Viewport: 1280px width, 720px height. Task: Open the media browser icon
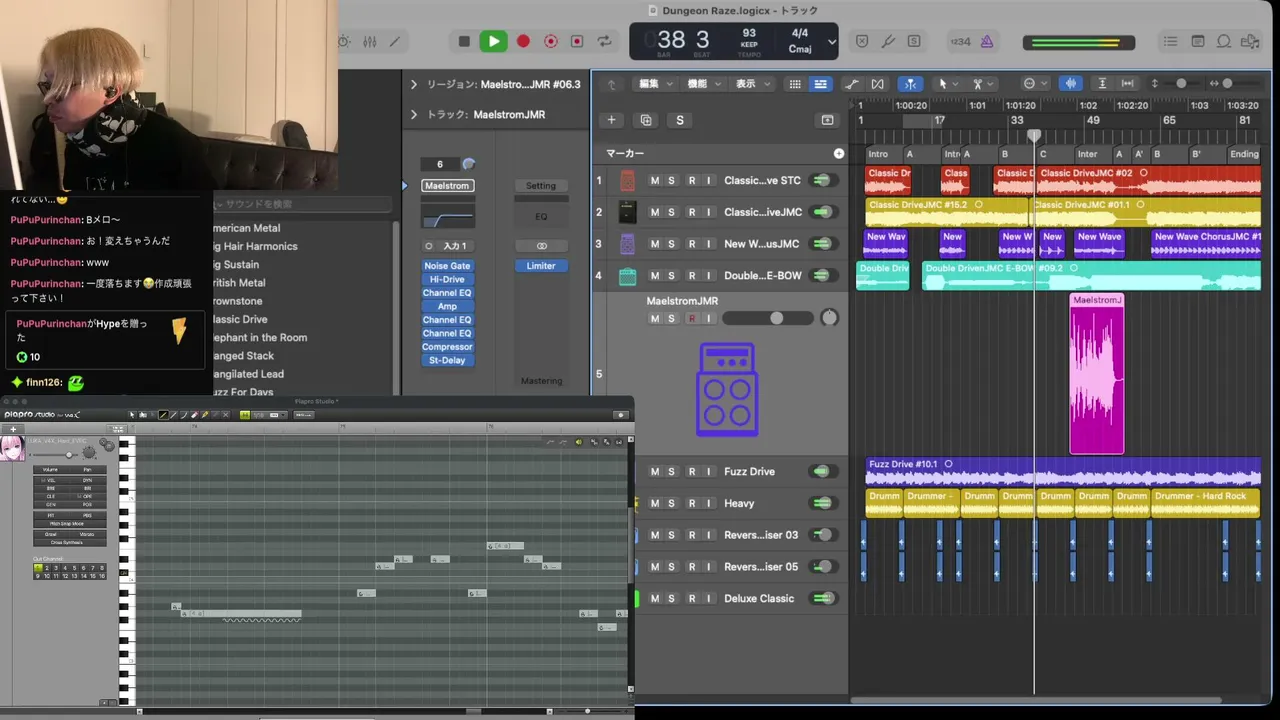(x=1251, y=41)
